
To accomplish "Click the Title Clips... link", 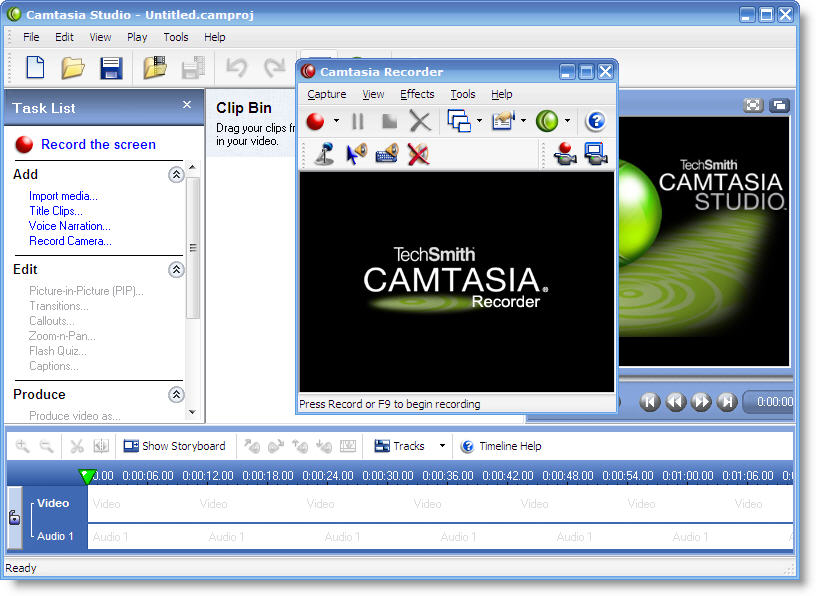I will click(x=56, y=211).
